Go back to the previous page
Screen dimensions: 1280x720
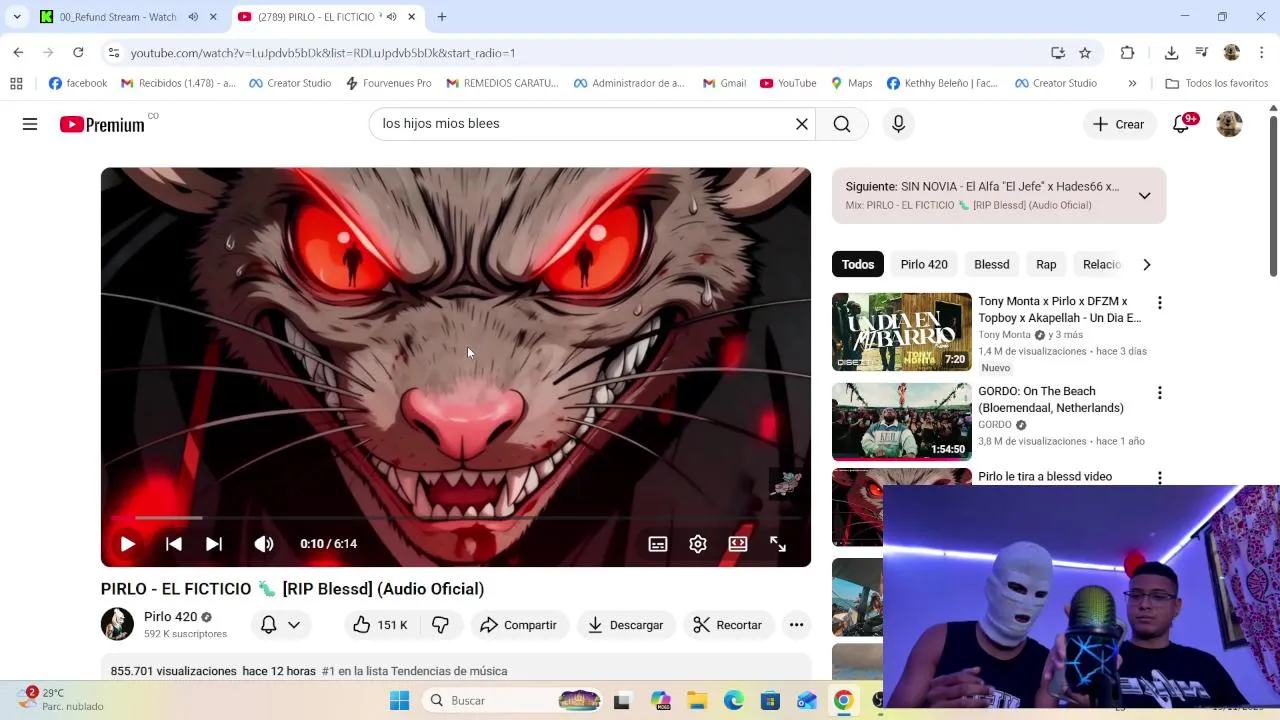pos(19,53)
